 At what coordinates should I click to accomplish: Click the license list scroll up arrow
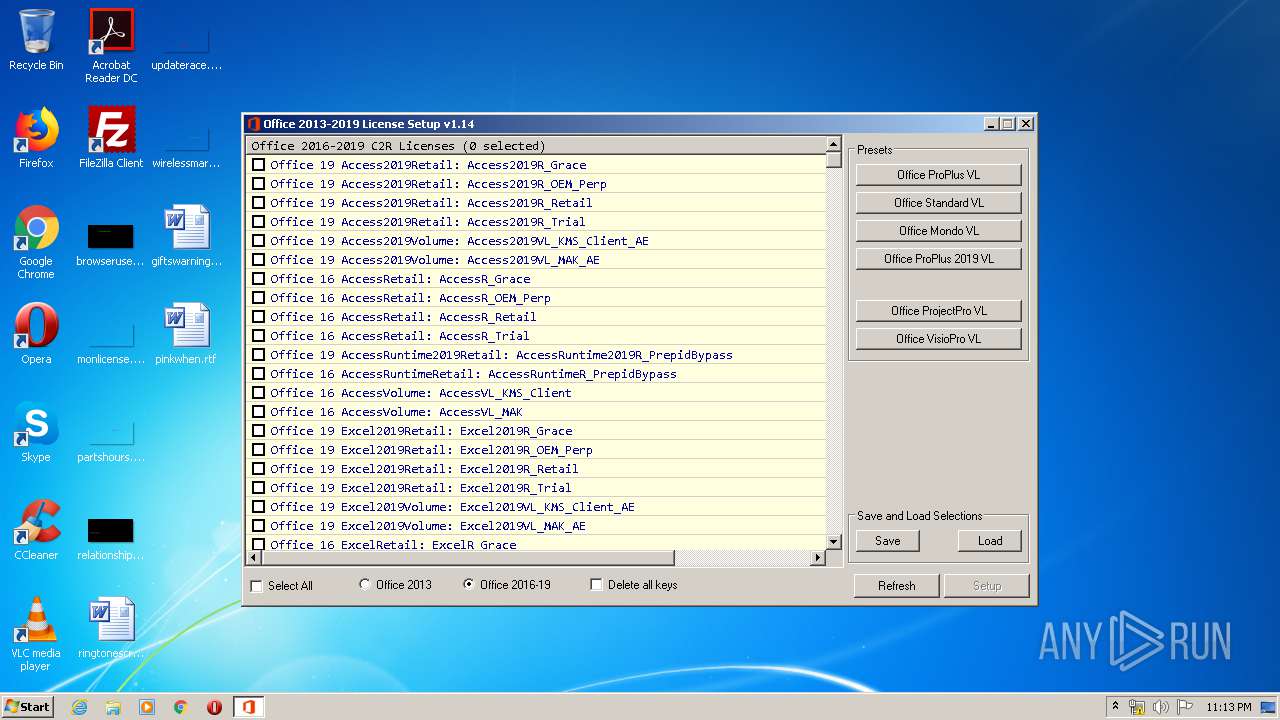click(834, 145)
